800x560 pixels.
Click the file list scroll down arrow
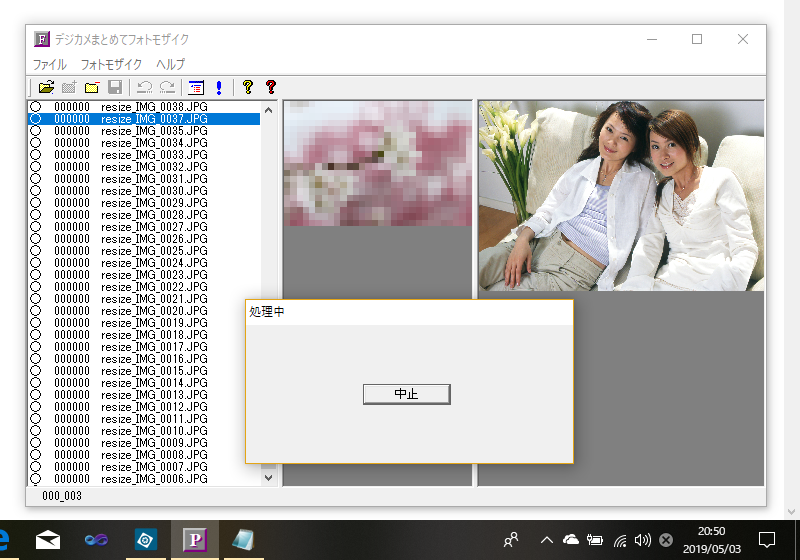tap(268, 478)
